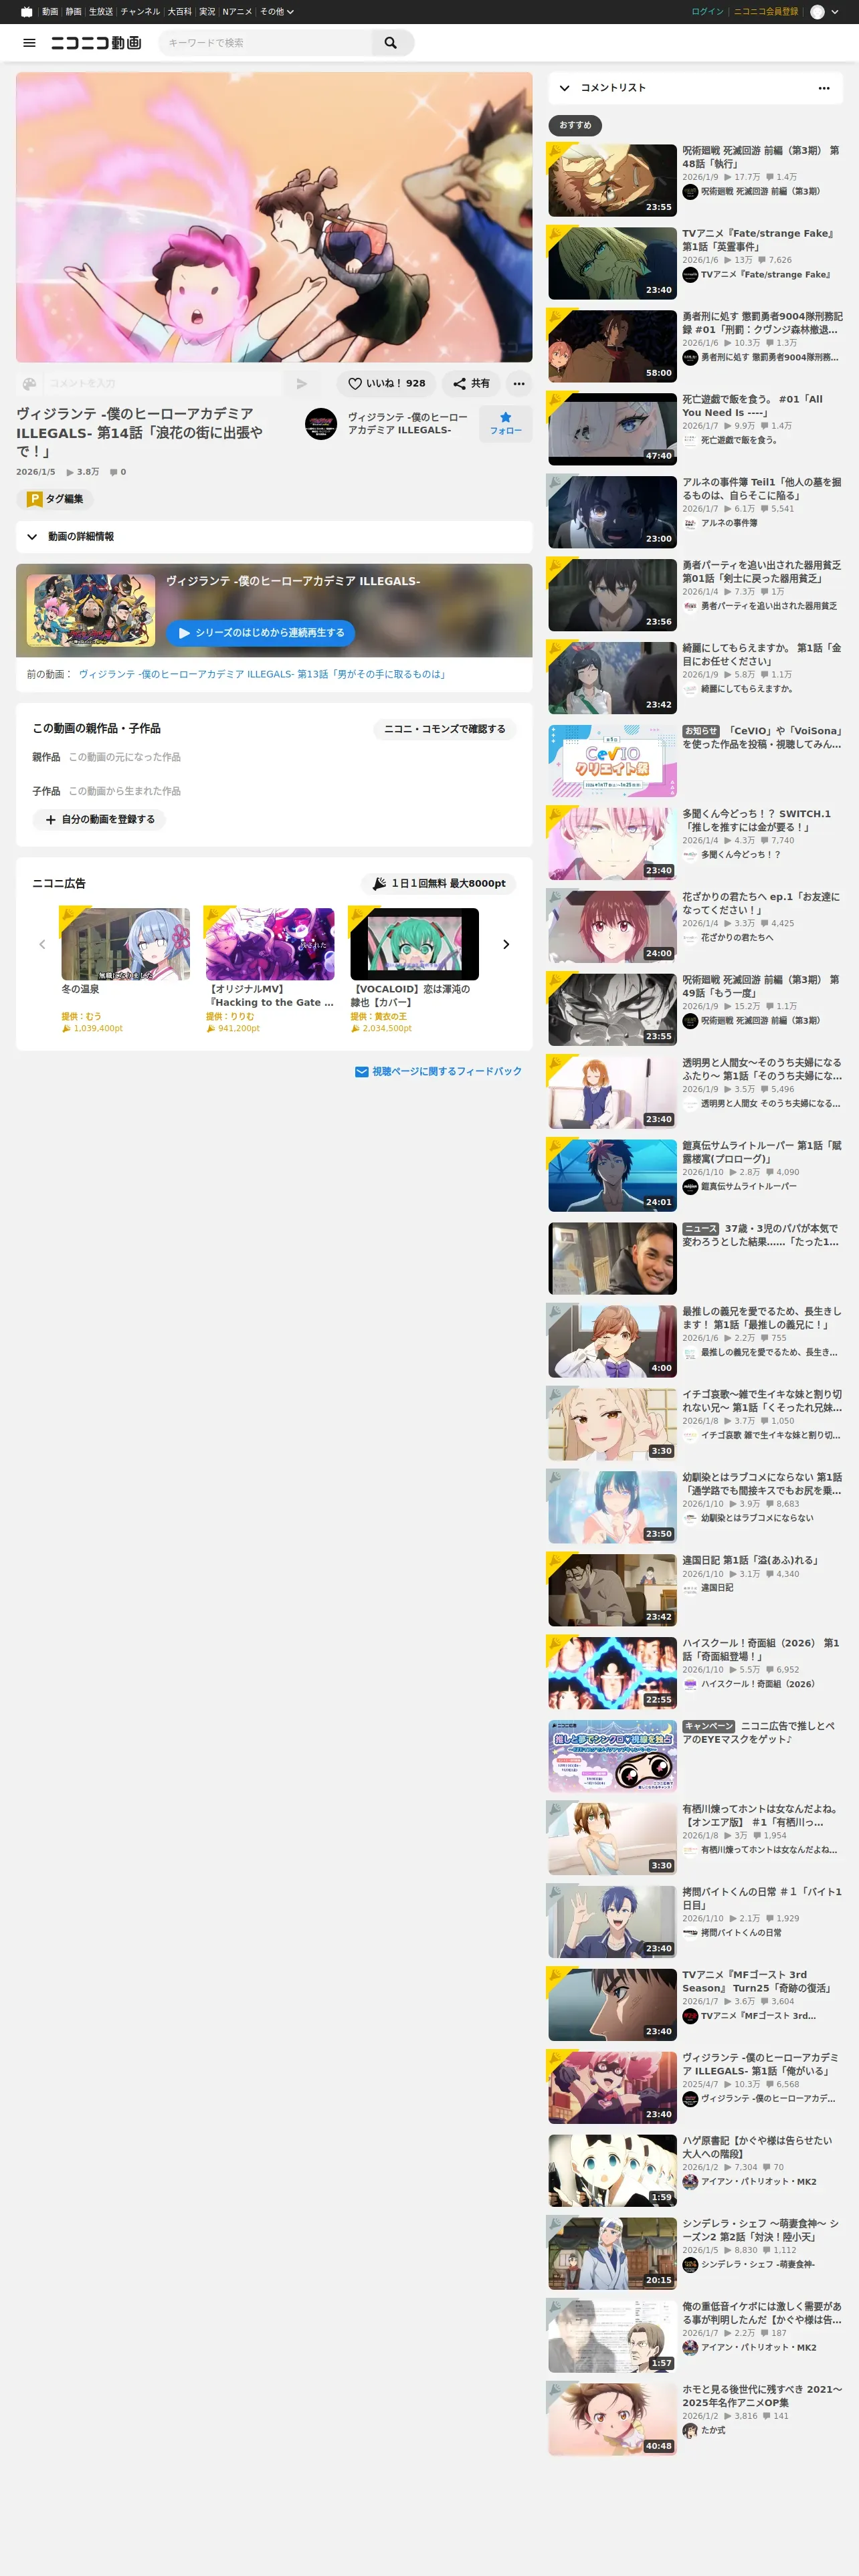Select the おすすめ tab

pyautogui.click(x=575, y=125)
